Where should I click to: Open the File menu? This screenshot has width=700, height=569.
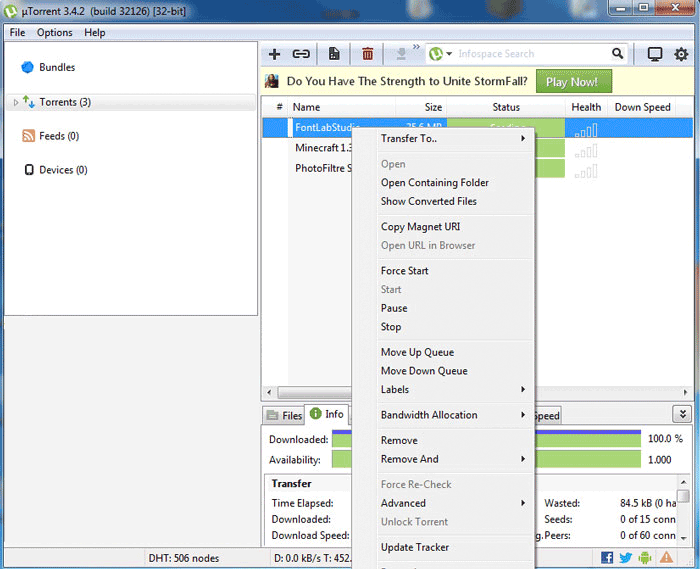(17, 33)
